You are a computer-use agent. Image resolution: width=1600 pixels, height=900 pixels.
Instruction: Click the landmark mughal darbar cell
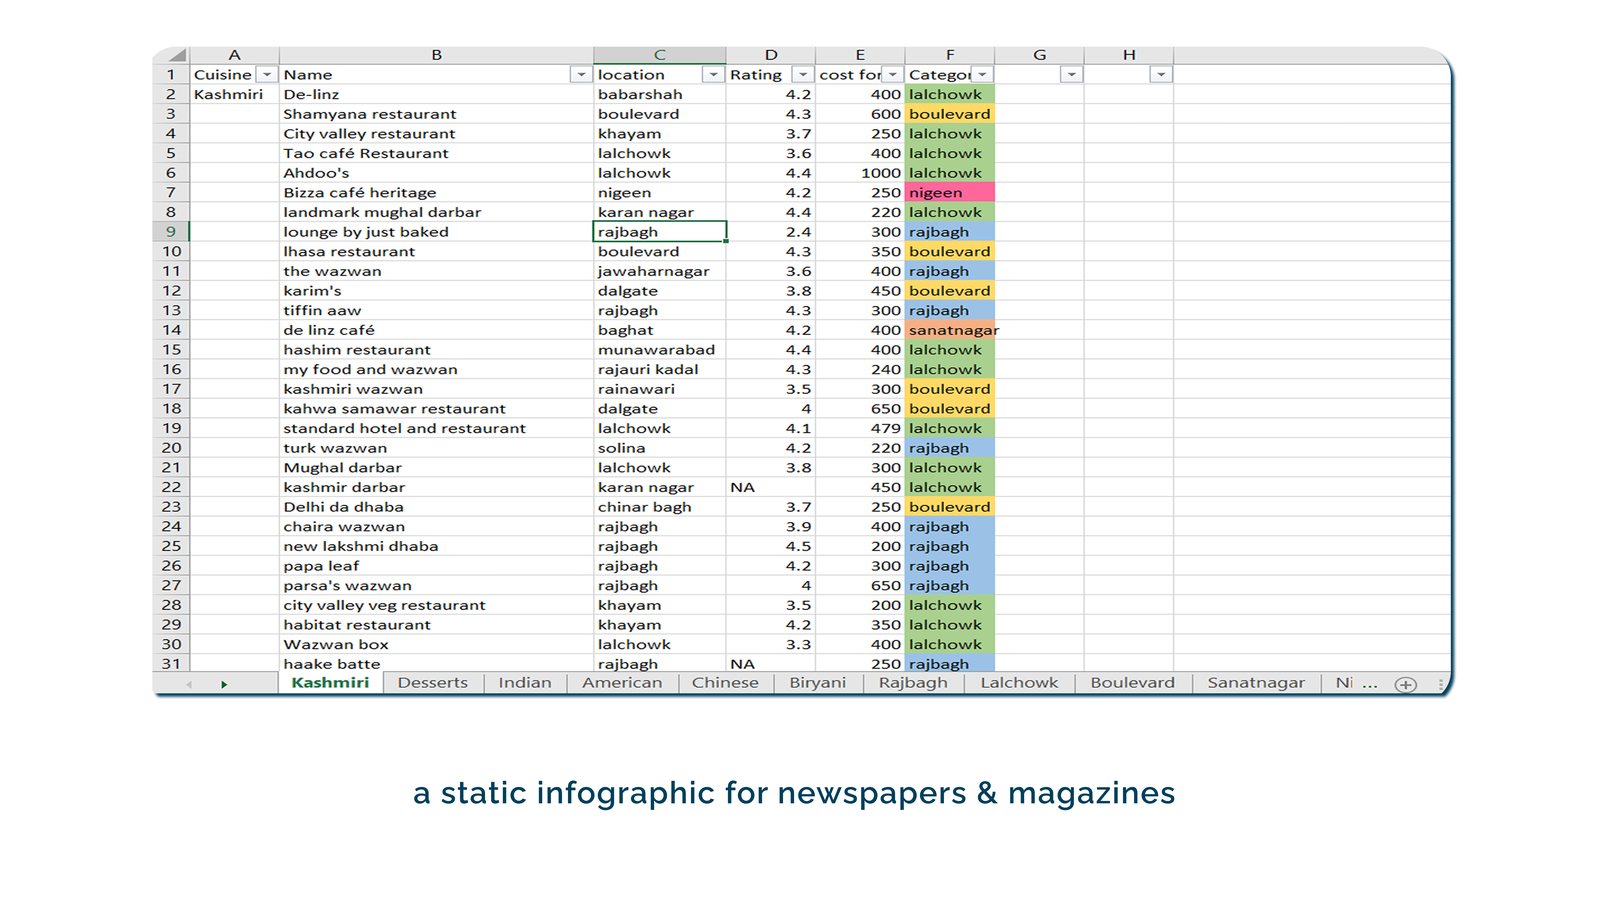(x=436, y=212)
